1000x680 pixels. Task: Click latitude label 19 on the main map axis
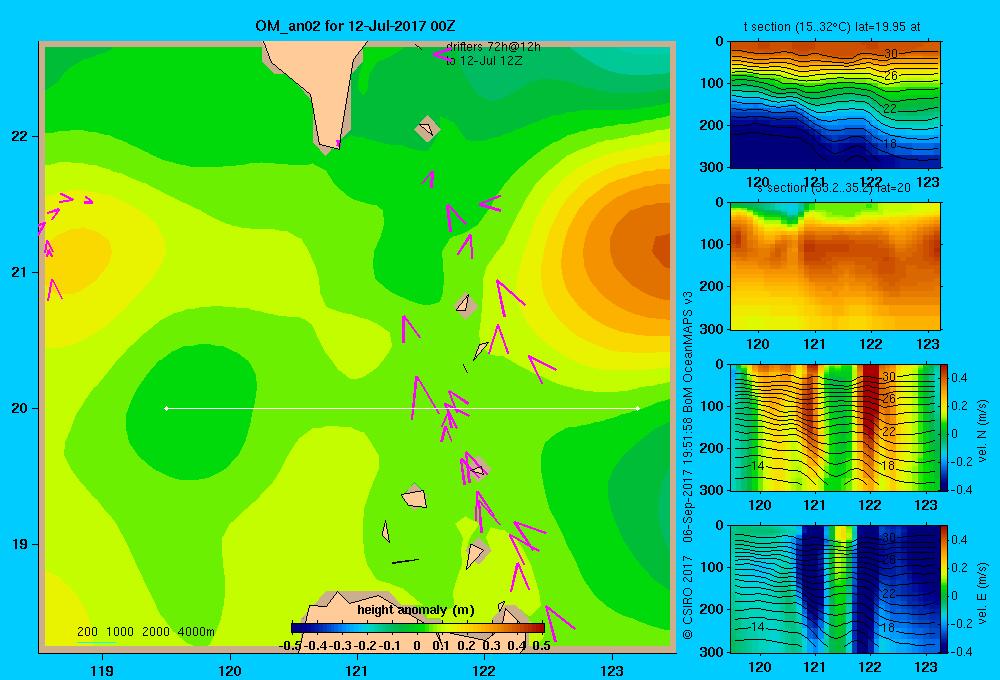(20, 544)
